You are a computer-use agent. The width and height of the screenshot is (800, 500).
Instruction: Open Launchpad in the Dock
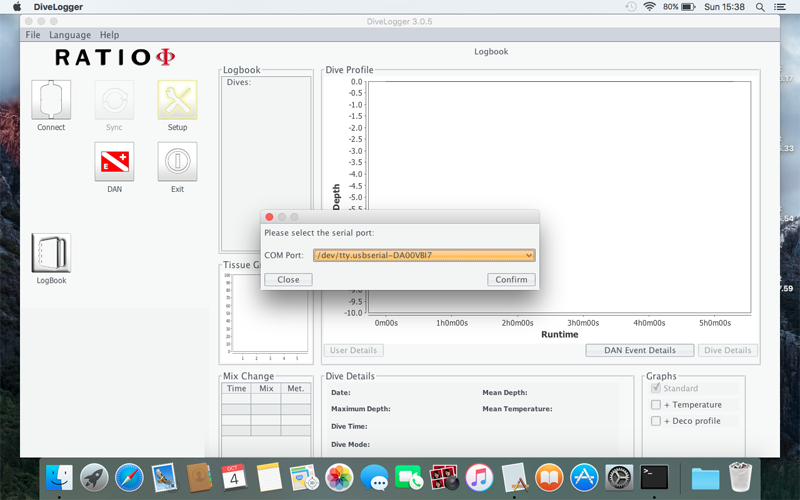[94, 478]
